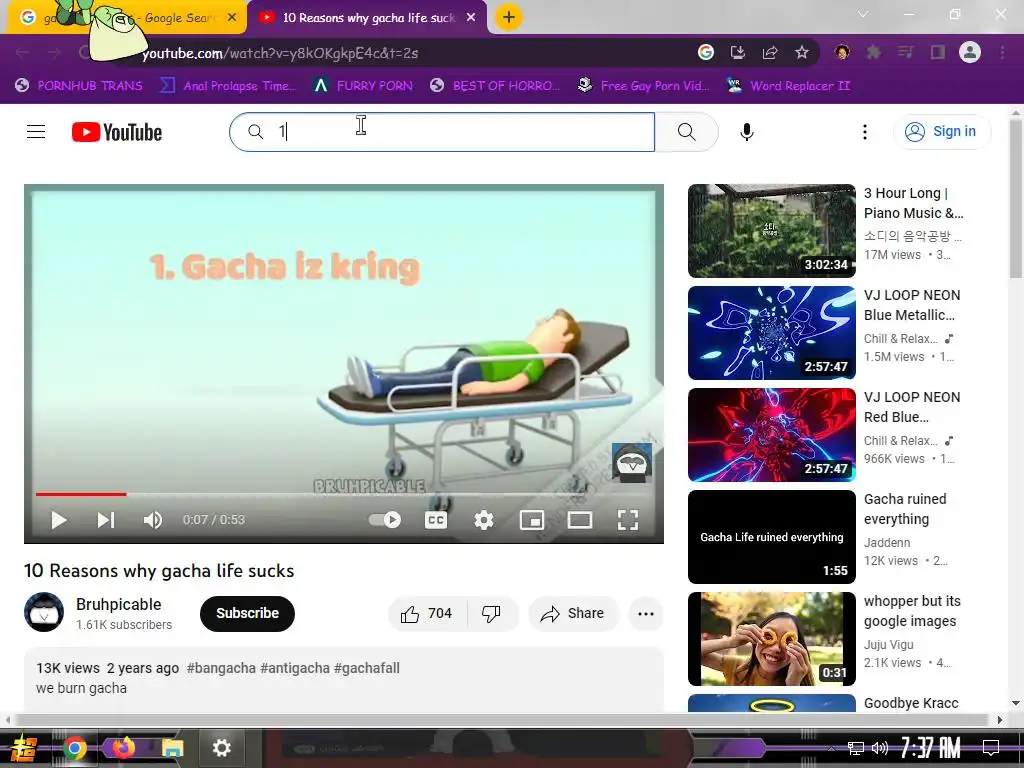Click the #antigacha hashtag
This screenshot has width=1024, height=768.
295,668
